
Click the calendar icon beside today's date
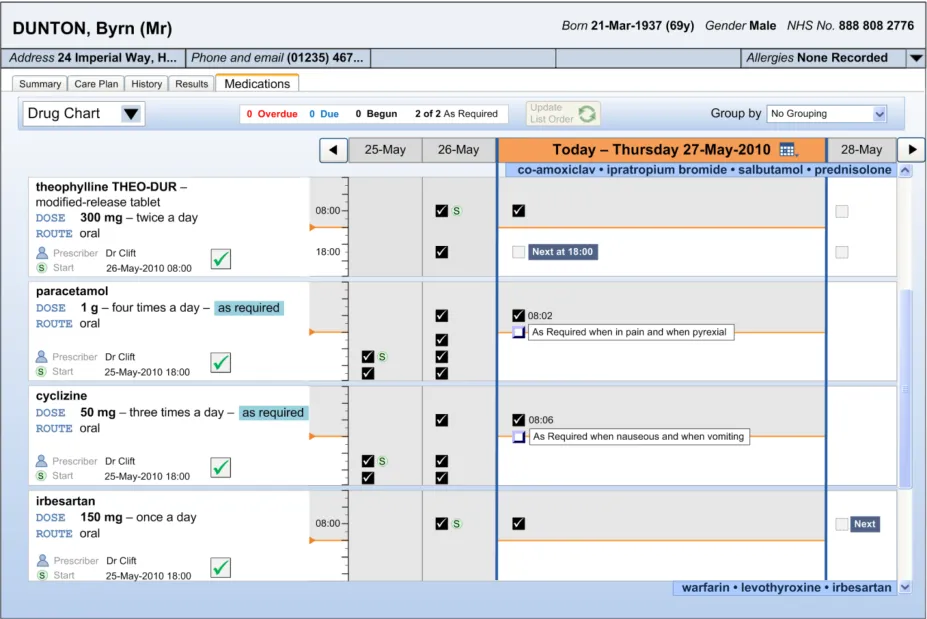pyautogui.click(x=788, y=150)
